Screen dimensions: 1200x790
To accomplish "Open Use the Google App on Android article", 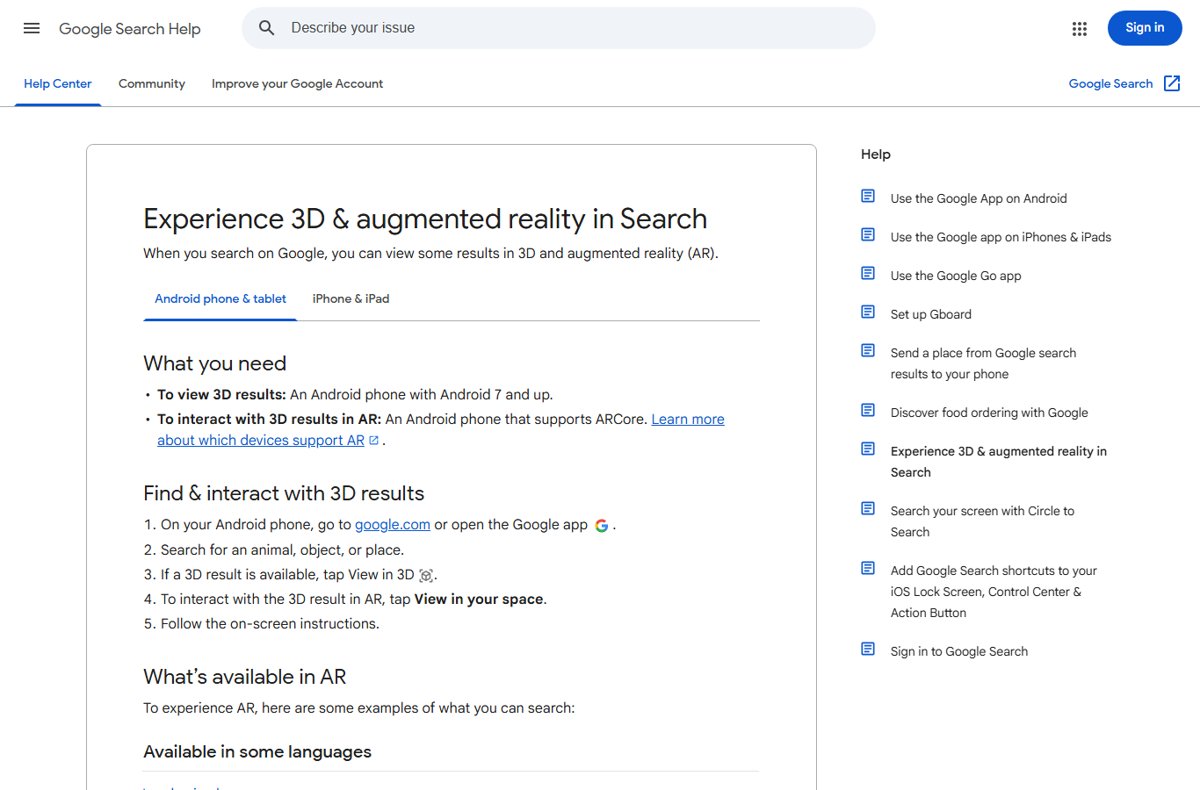I will (x=979, y=198).
